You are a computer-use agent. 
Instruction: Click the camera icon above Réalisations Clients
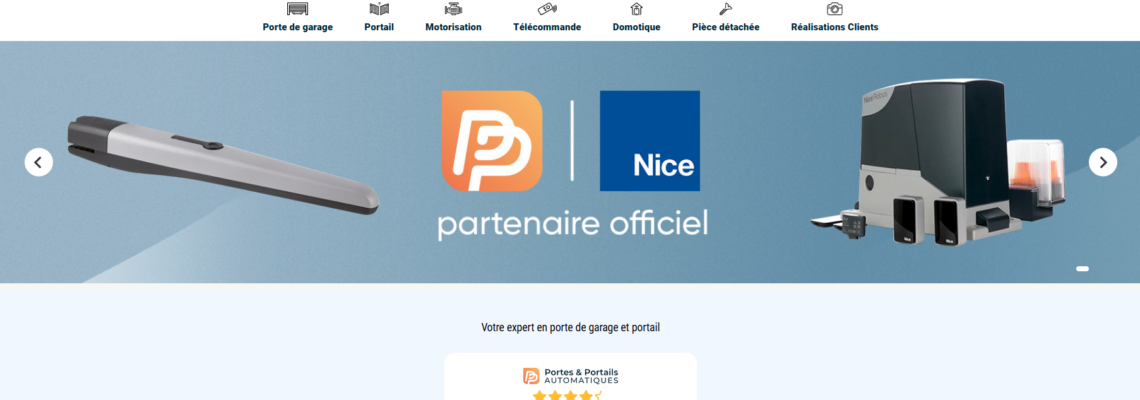tap(835, 9)
